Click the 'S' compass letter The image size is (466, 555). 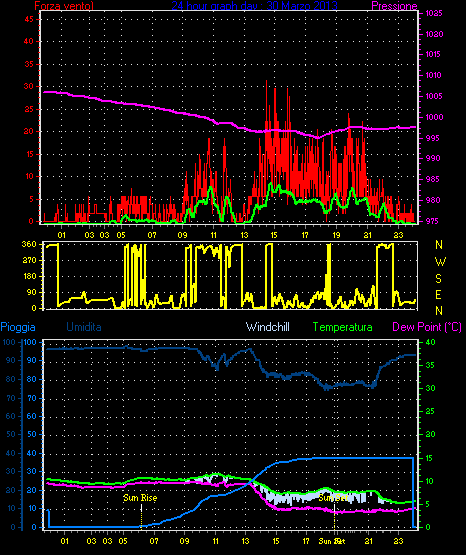[438, 279]
